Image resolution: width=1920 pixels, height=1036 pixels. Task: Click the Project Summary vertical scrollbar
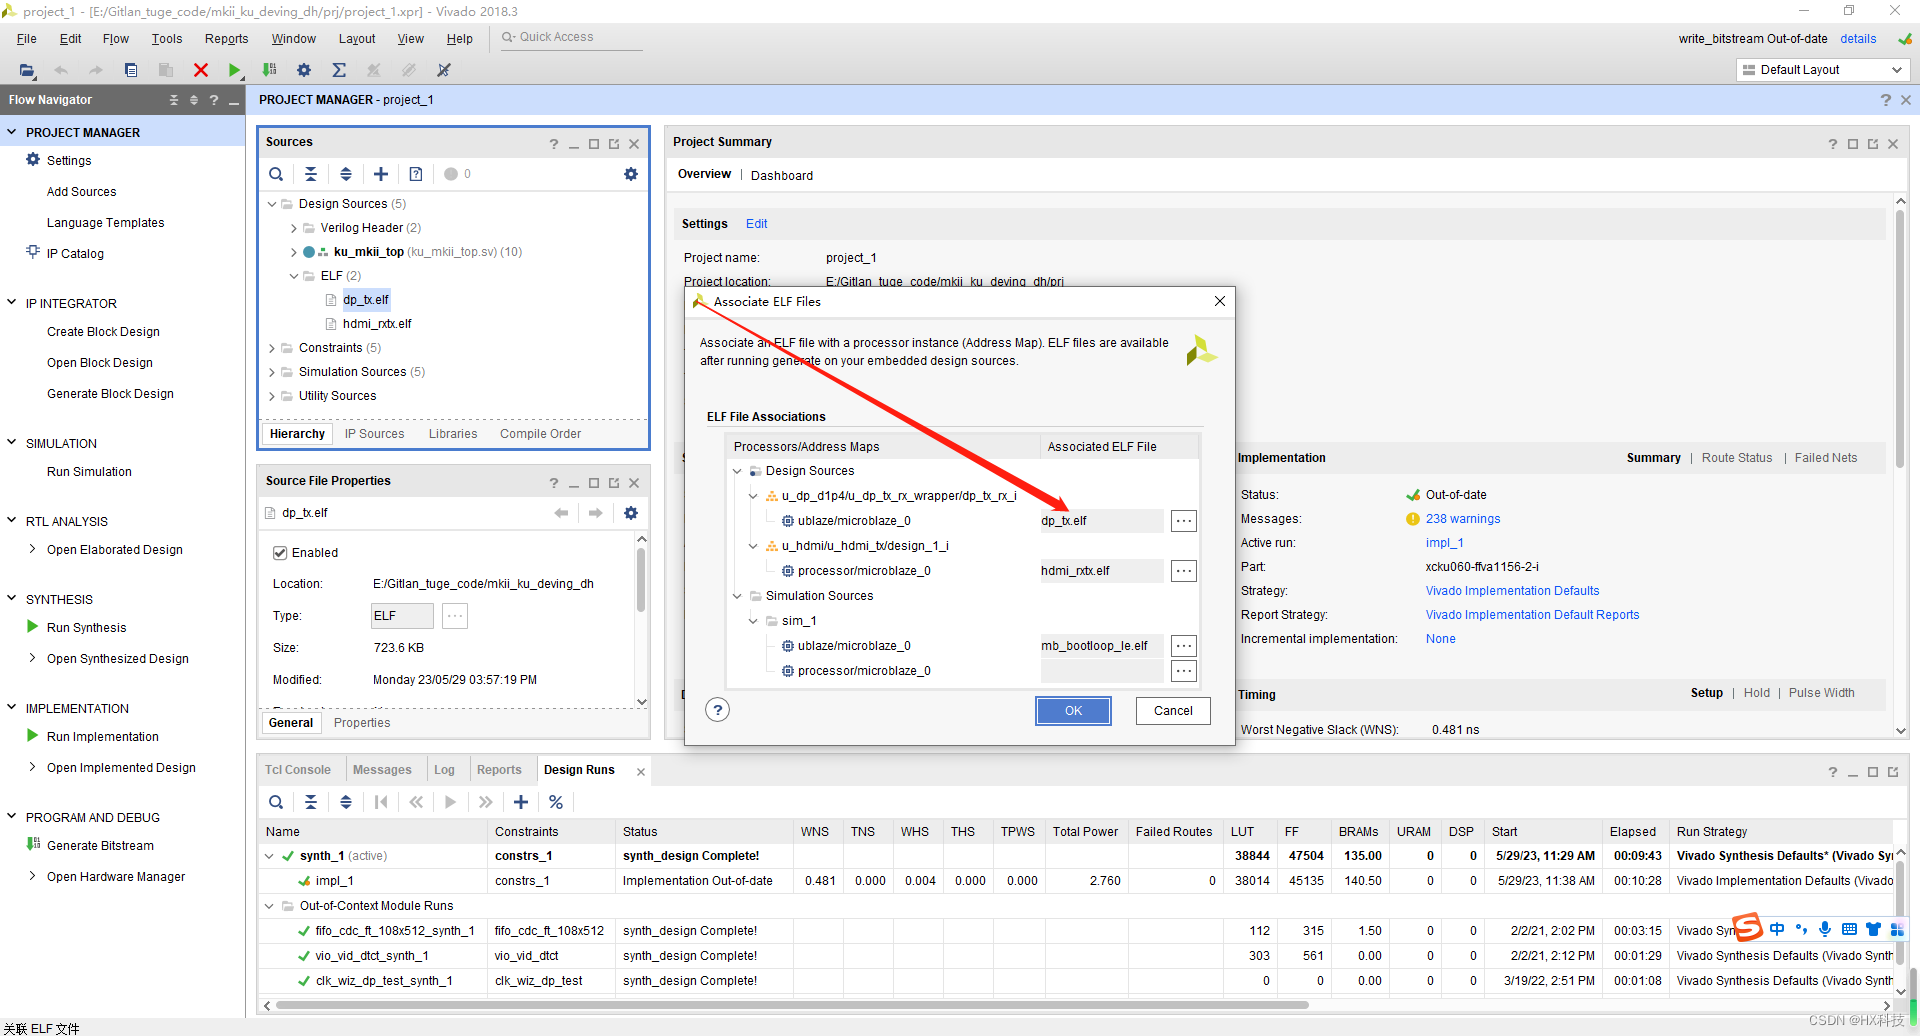[1901, 340]
